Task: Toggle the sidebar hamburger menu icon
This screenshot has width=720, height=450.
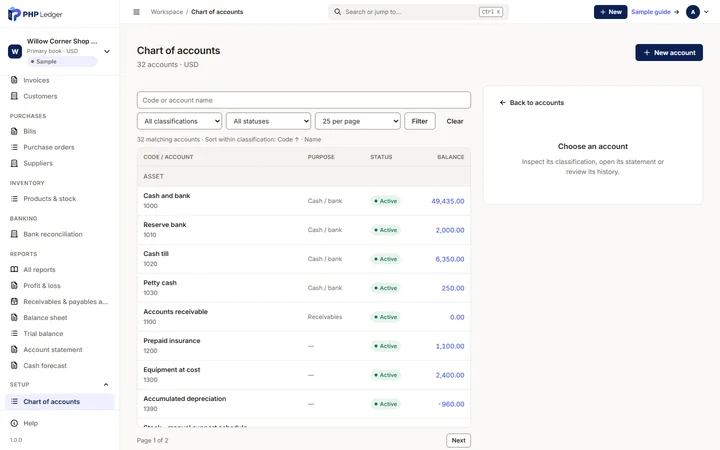Action: pyautogui.click(x=136, y=12)
